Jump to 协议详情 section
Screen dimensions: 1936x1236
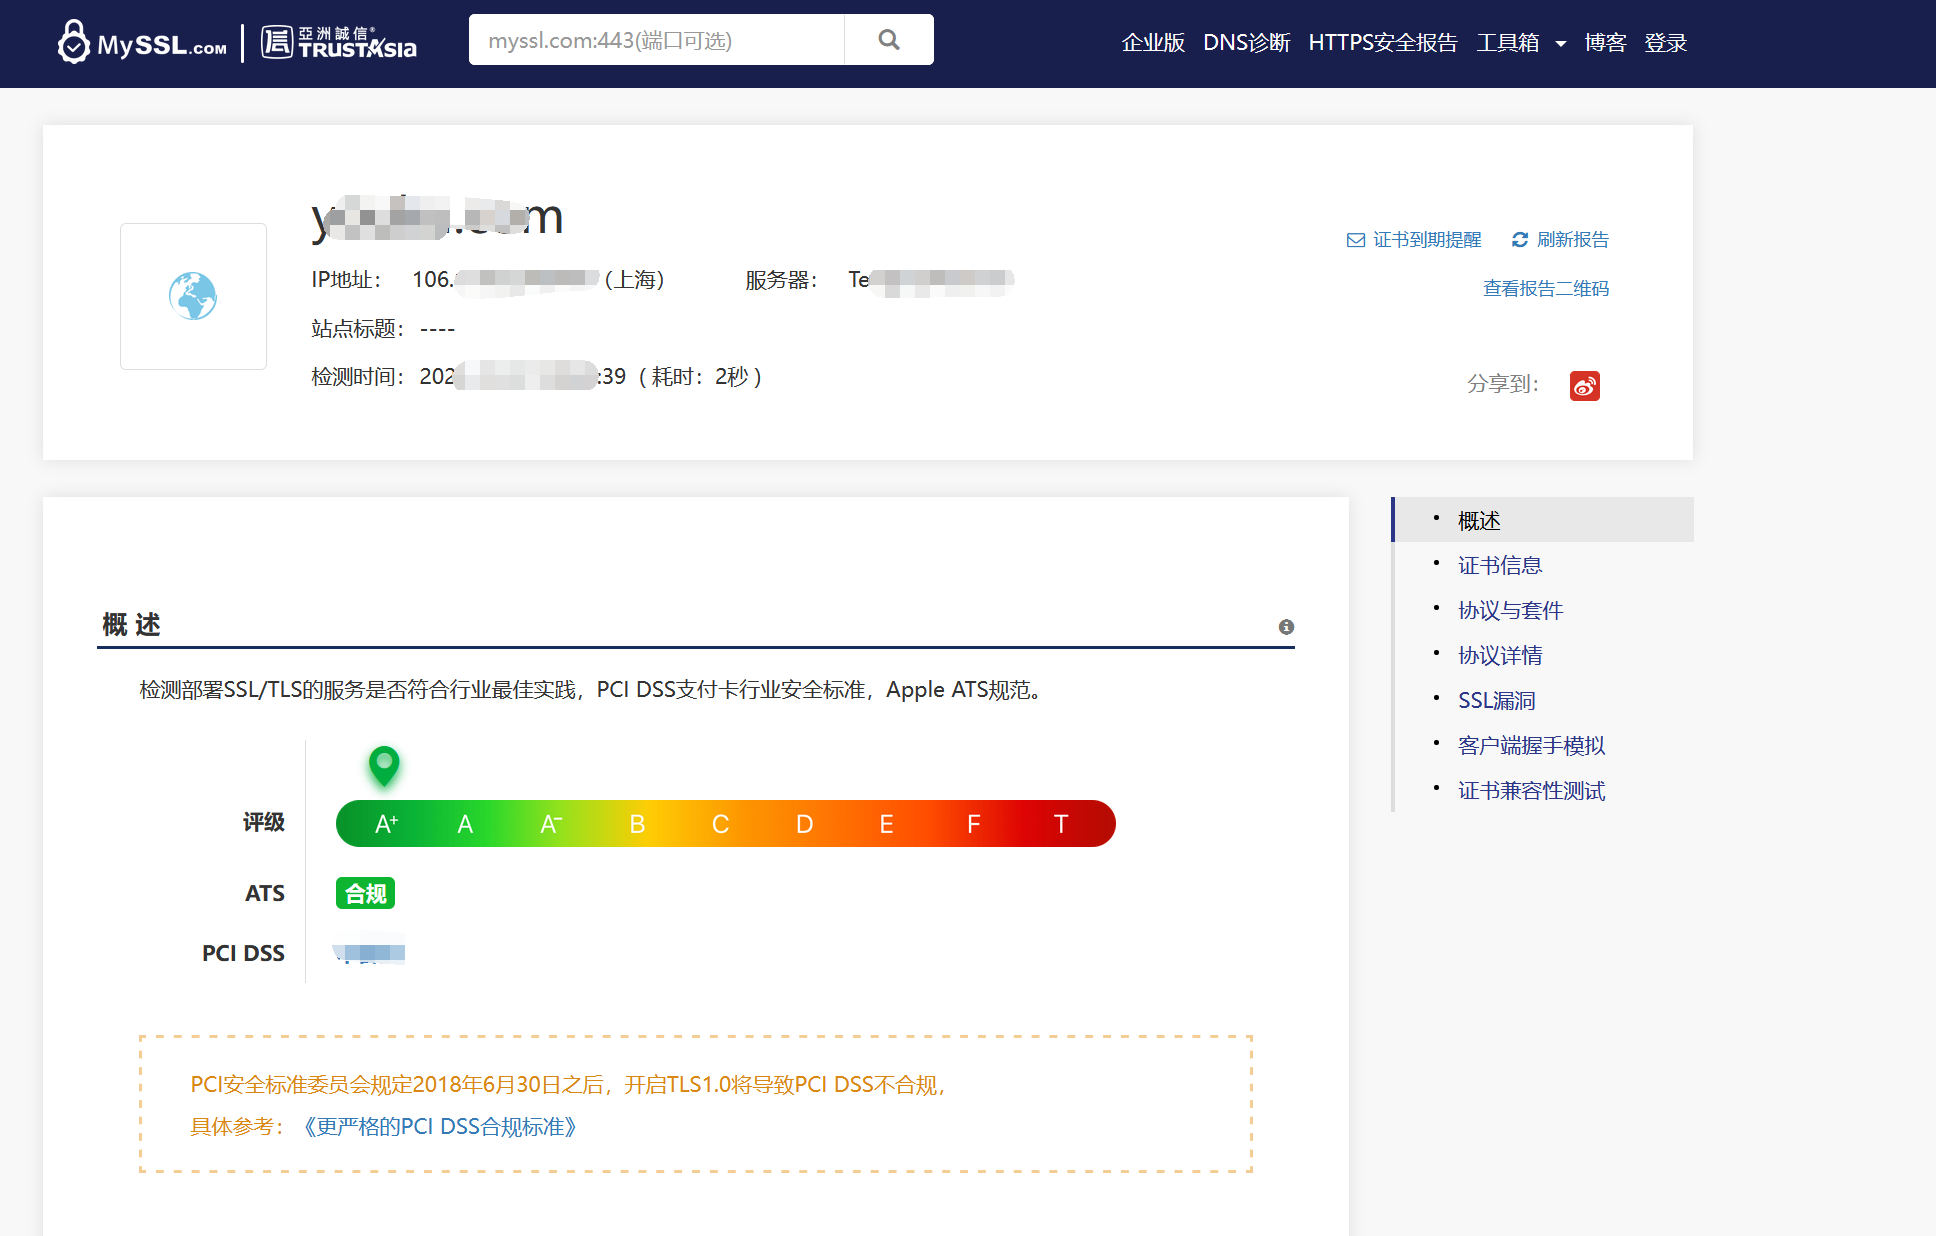[1500, 656]
